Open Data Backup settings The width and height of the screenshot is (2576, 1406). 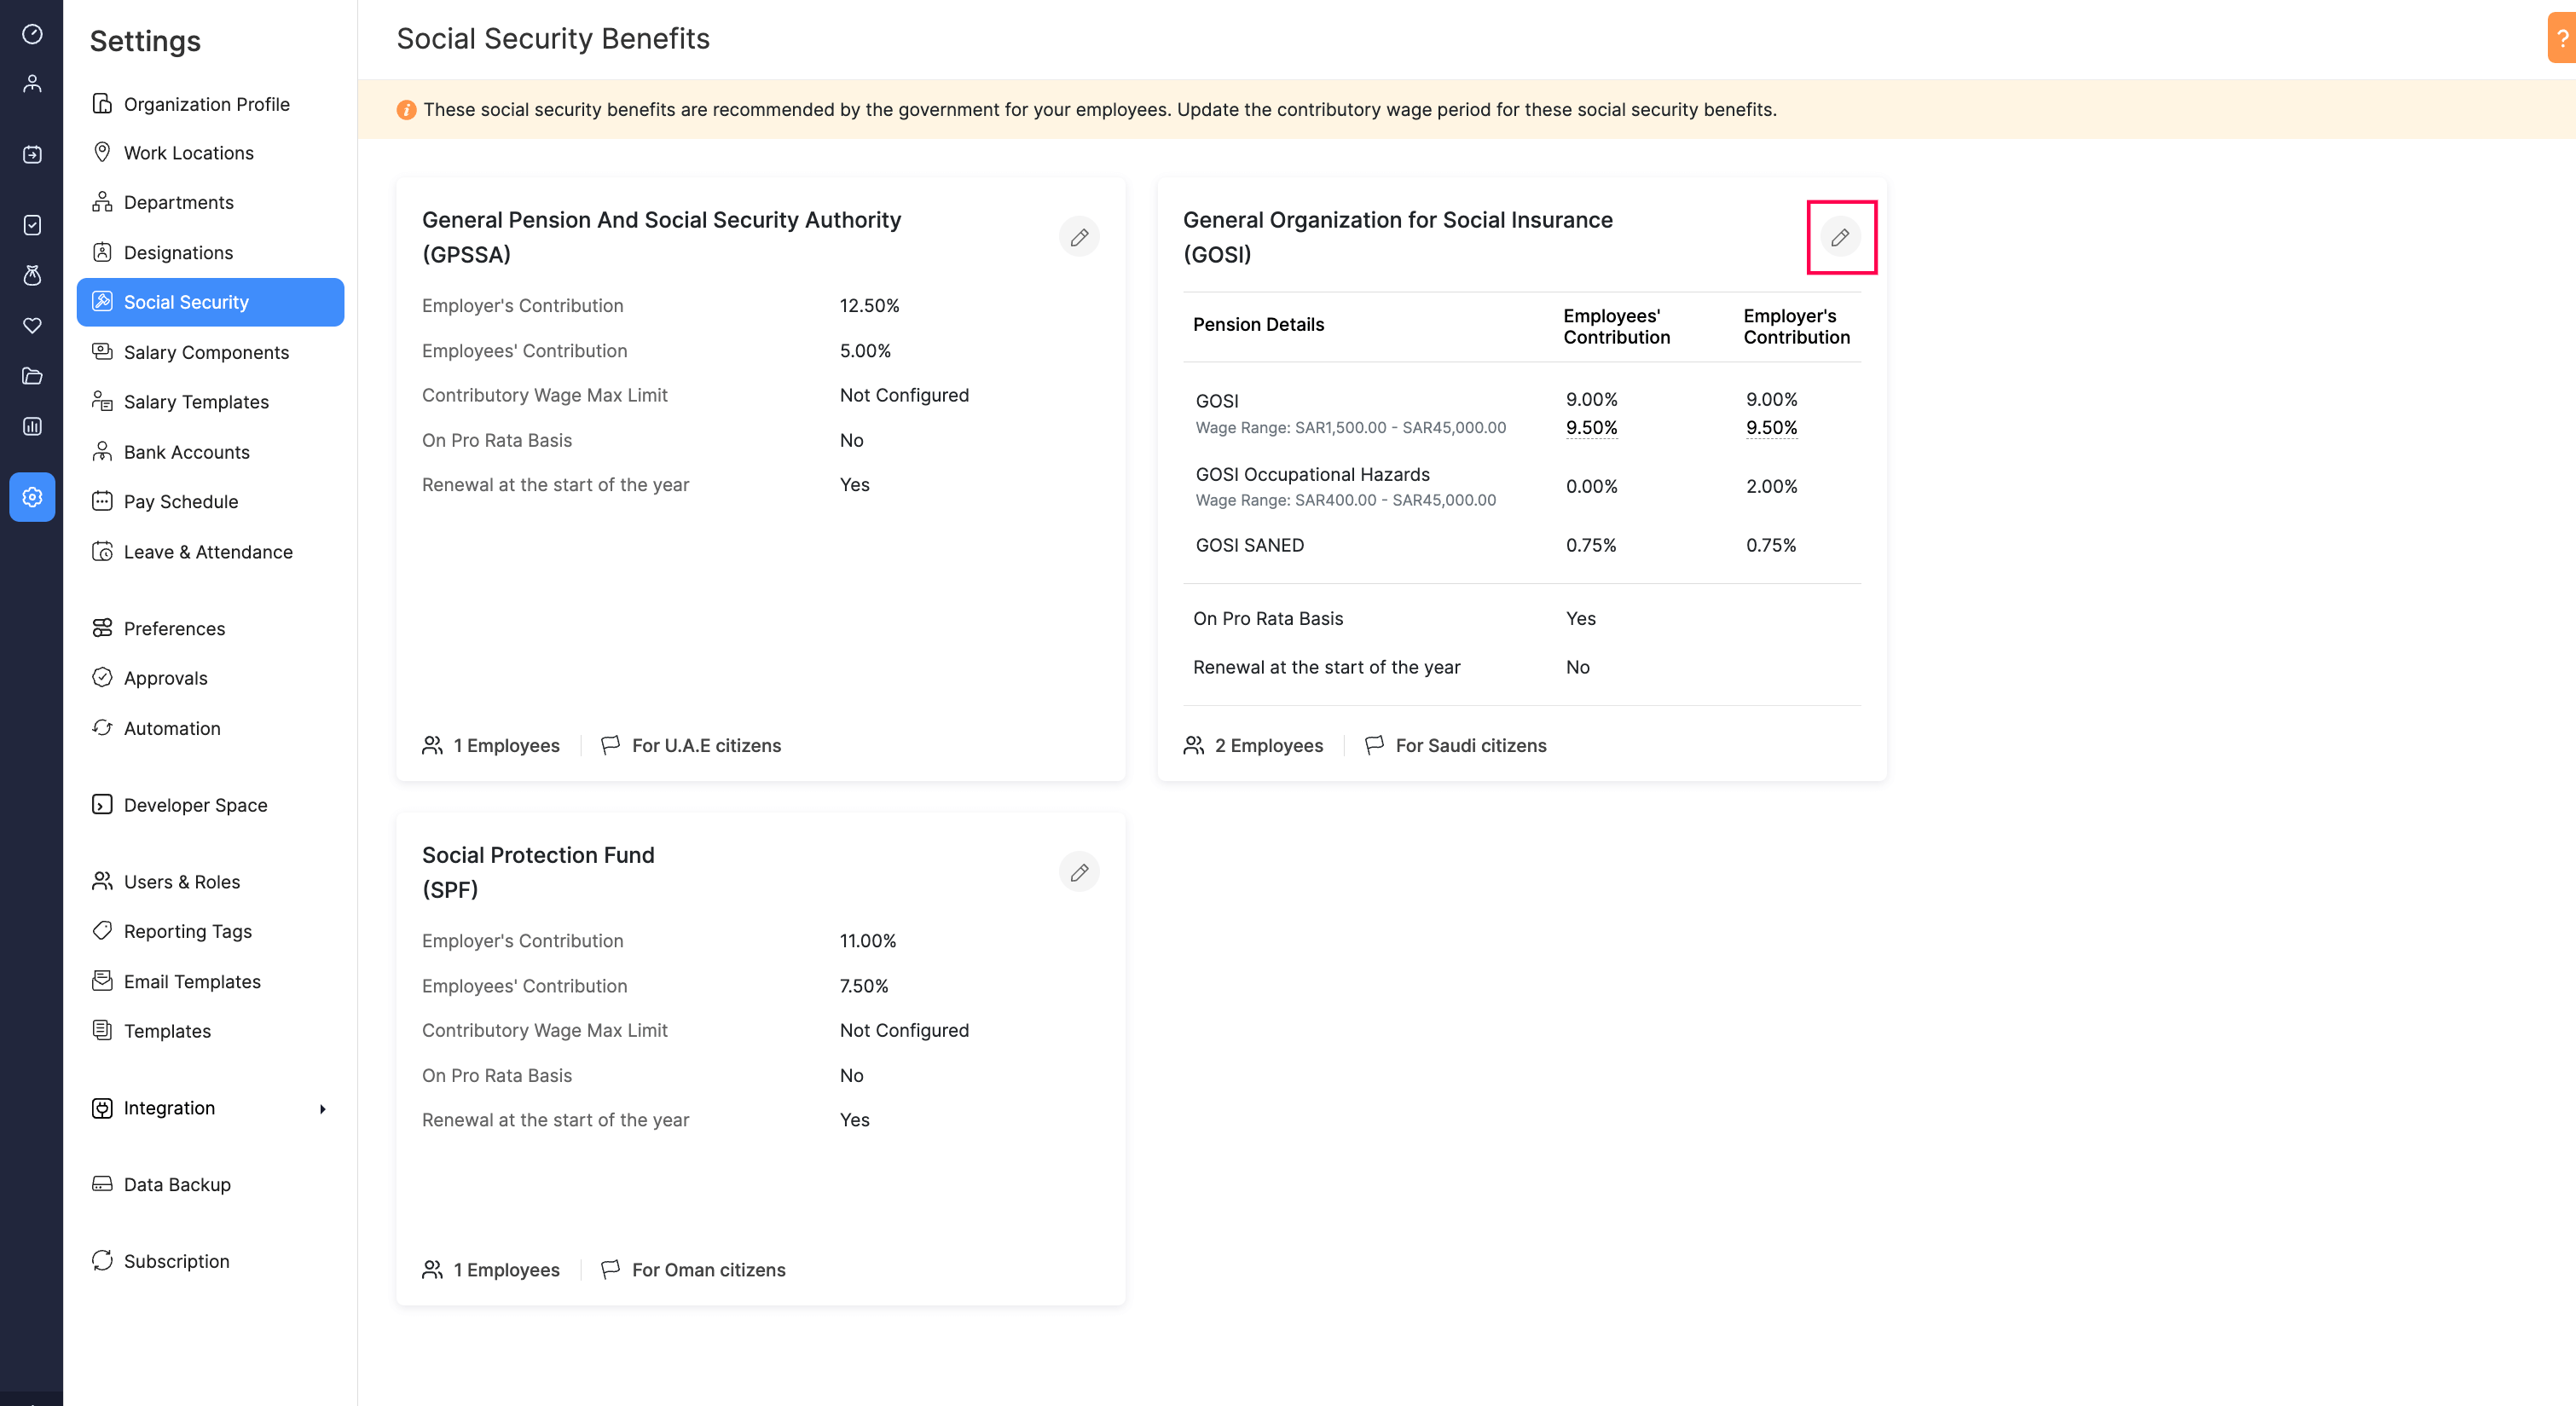point(177,1184)
